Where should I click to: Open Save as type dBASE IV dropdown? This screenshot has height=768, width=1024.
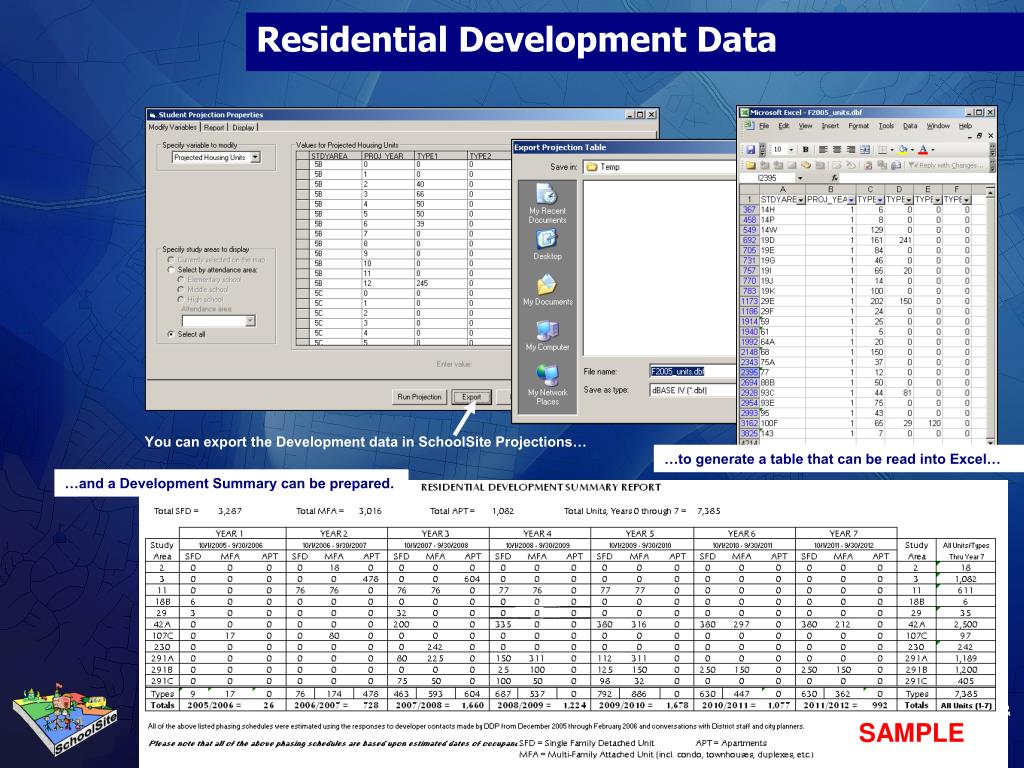[x=693, y=391]
